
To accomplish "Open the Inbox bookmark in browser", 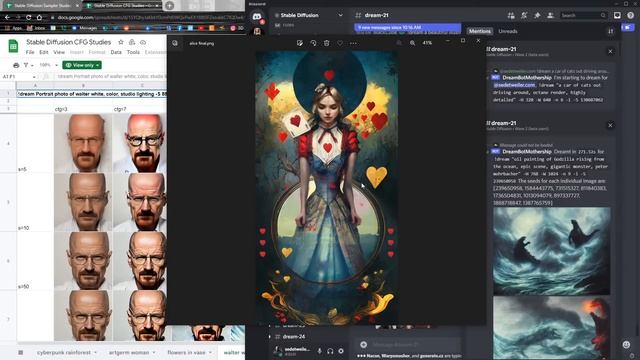I will 36,28.
